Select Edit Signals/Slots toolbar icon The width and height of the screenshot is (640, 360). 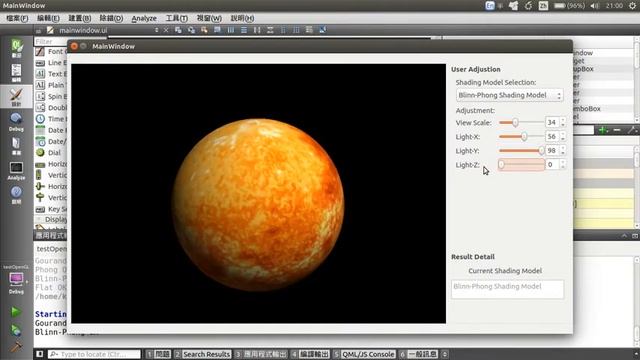coord(191,30)
